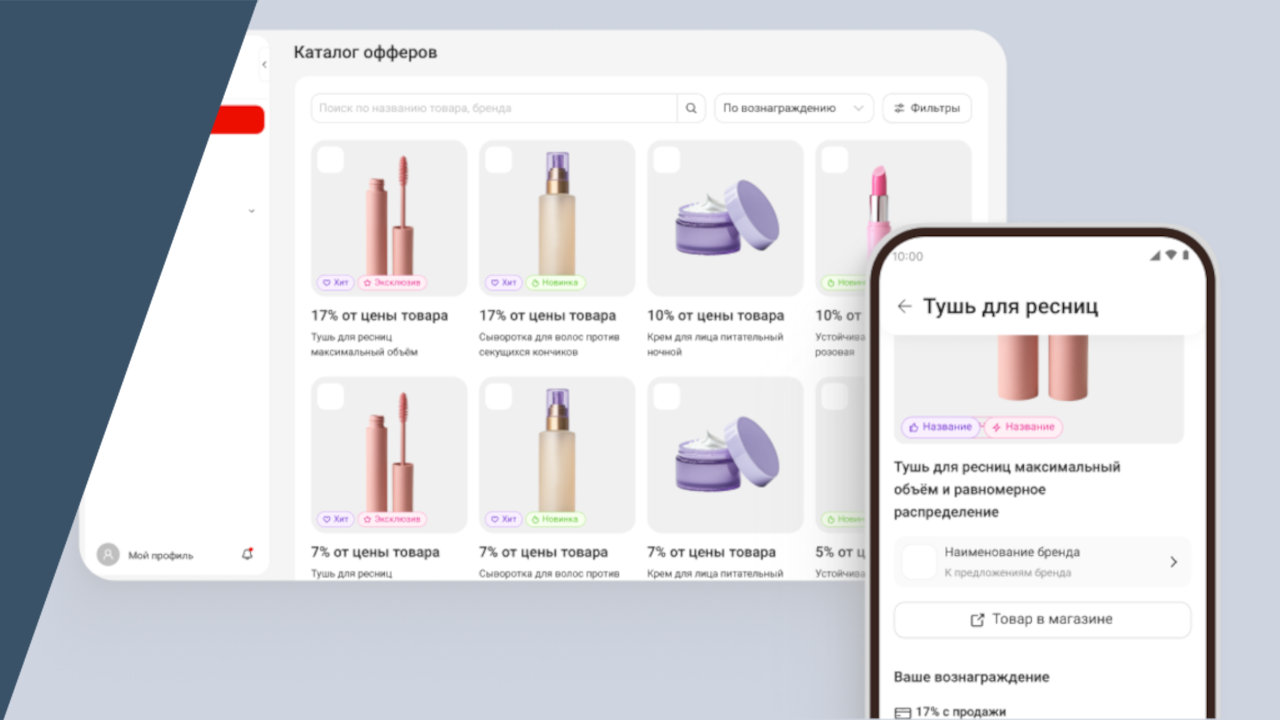Expand the sidebar menu section chevron
Image resolution: width=1280 pixels, height=720 pixels.
(x=251, y=211)
